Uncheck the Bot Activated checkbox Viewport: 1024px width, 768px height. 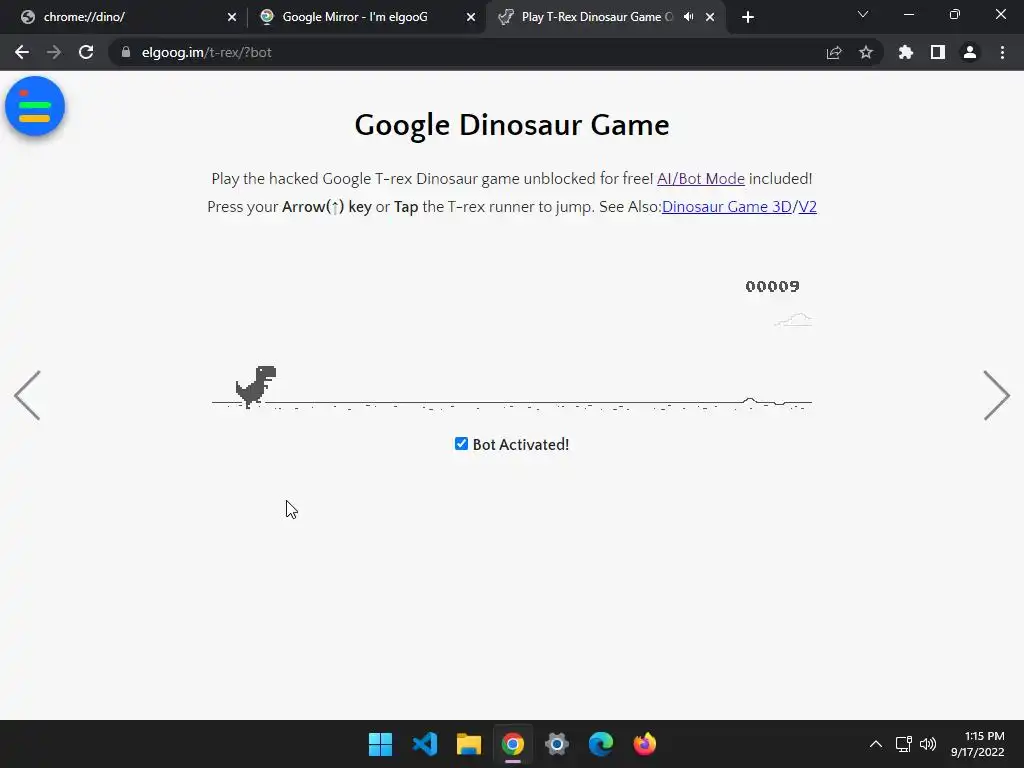click(x=461, y=444)
